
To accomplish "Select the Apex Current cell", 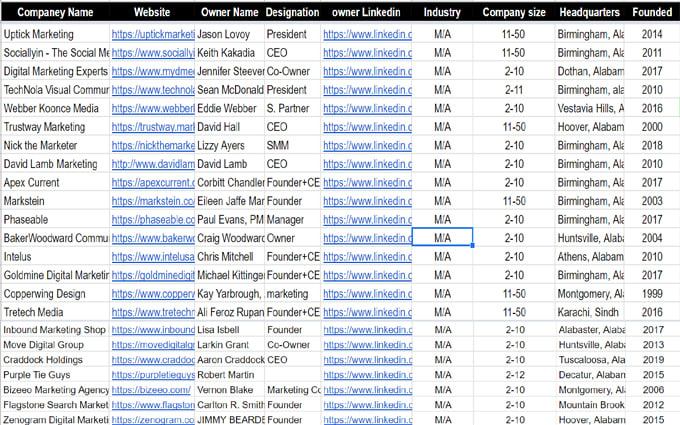I will [55, 183].
